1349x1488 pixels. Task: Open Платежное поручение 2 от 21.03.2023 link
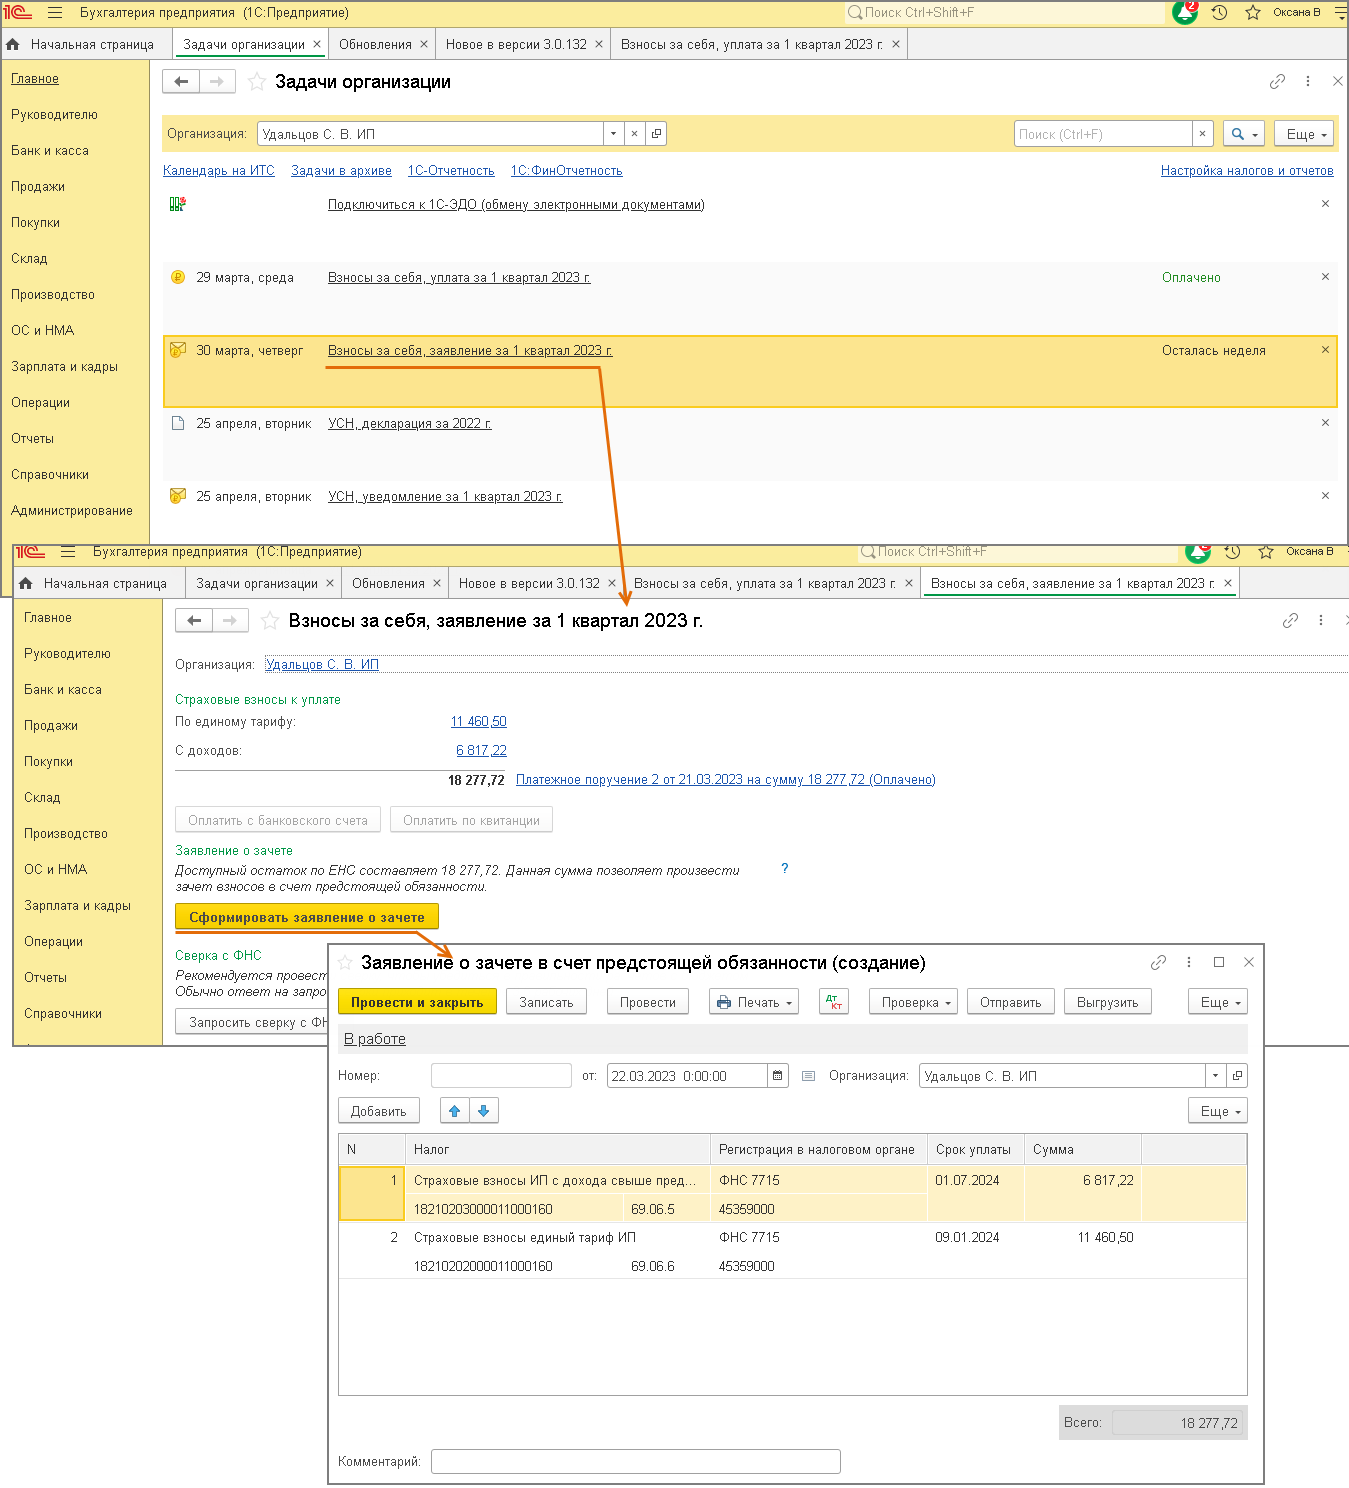coord(725,780)
